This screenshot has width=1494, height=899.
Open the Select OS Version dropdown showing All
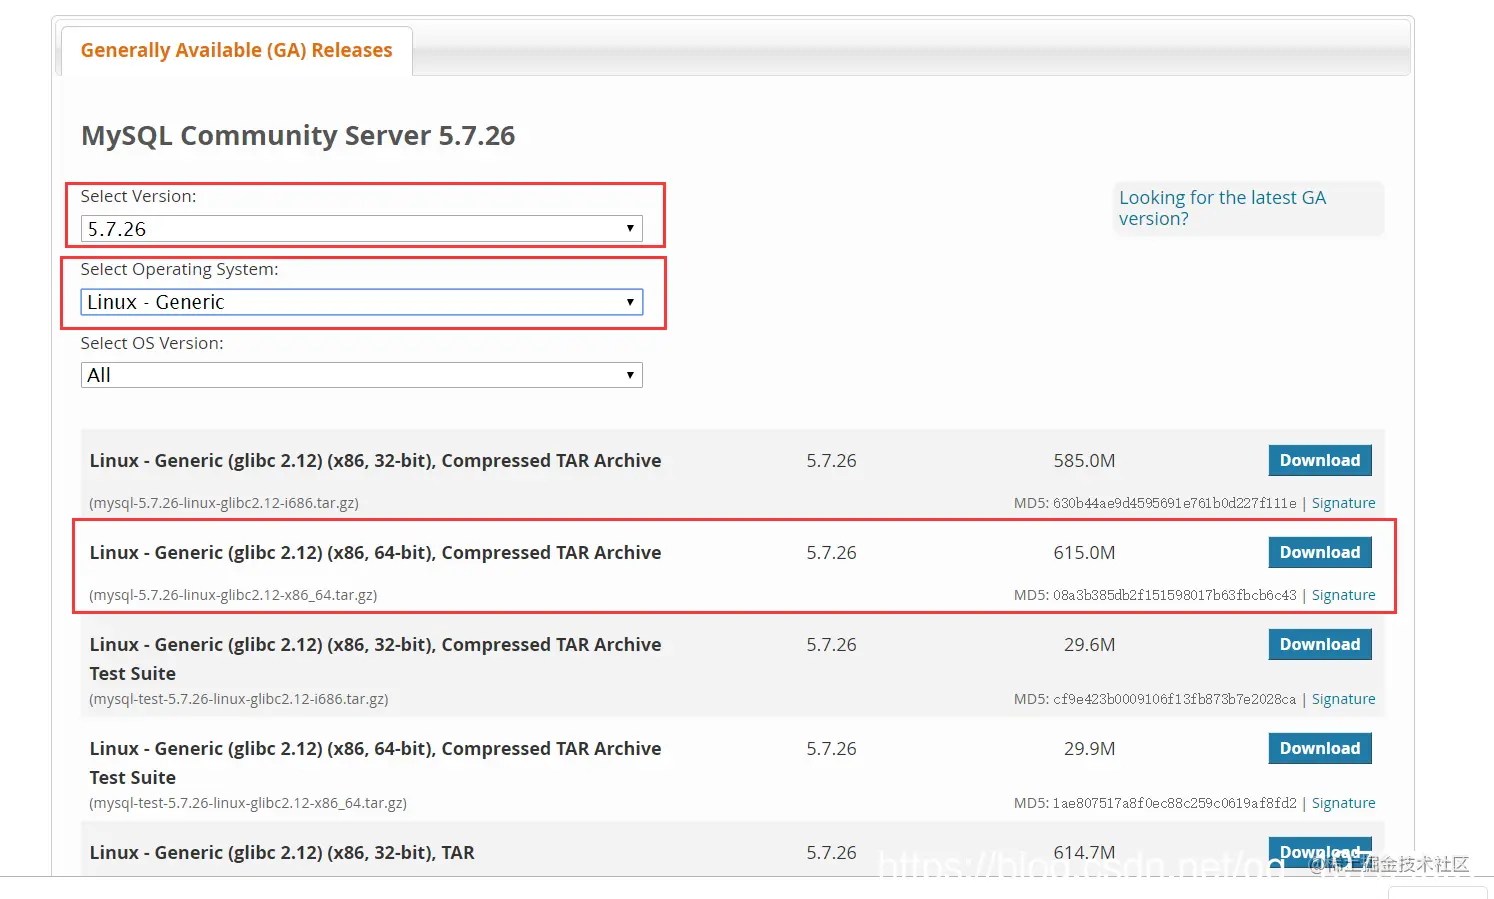click(x=361, y=375)
